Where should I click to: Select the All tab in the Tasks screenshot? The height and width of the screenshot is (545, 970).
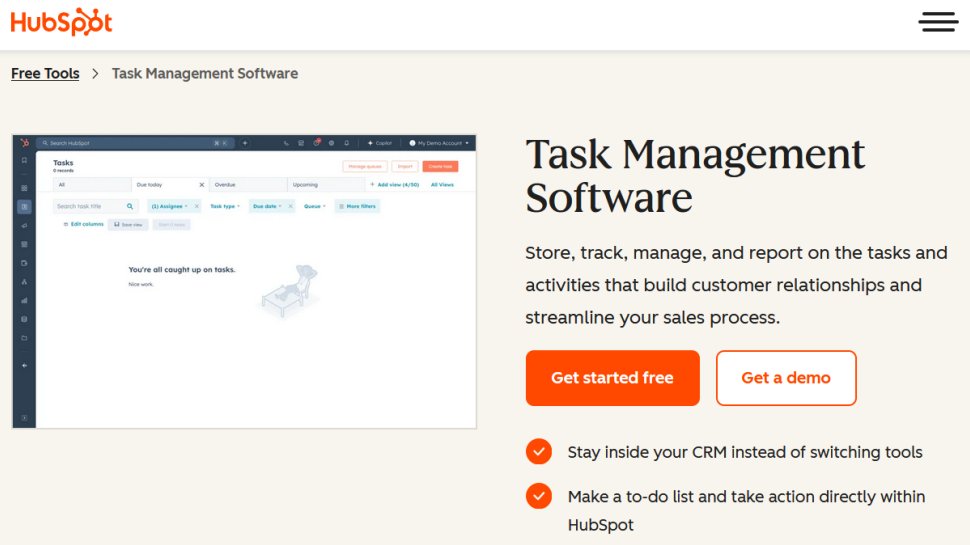coord(92,184)
